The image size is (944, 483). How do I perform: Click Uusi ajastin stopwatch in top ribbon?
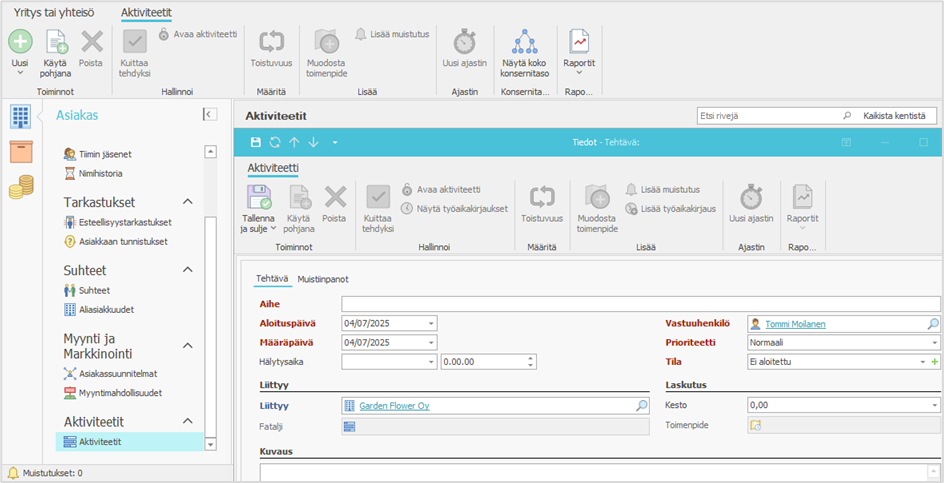(464, 42)
